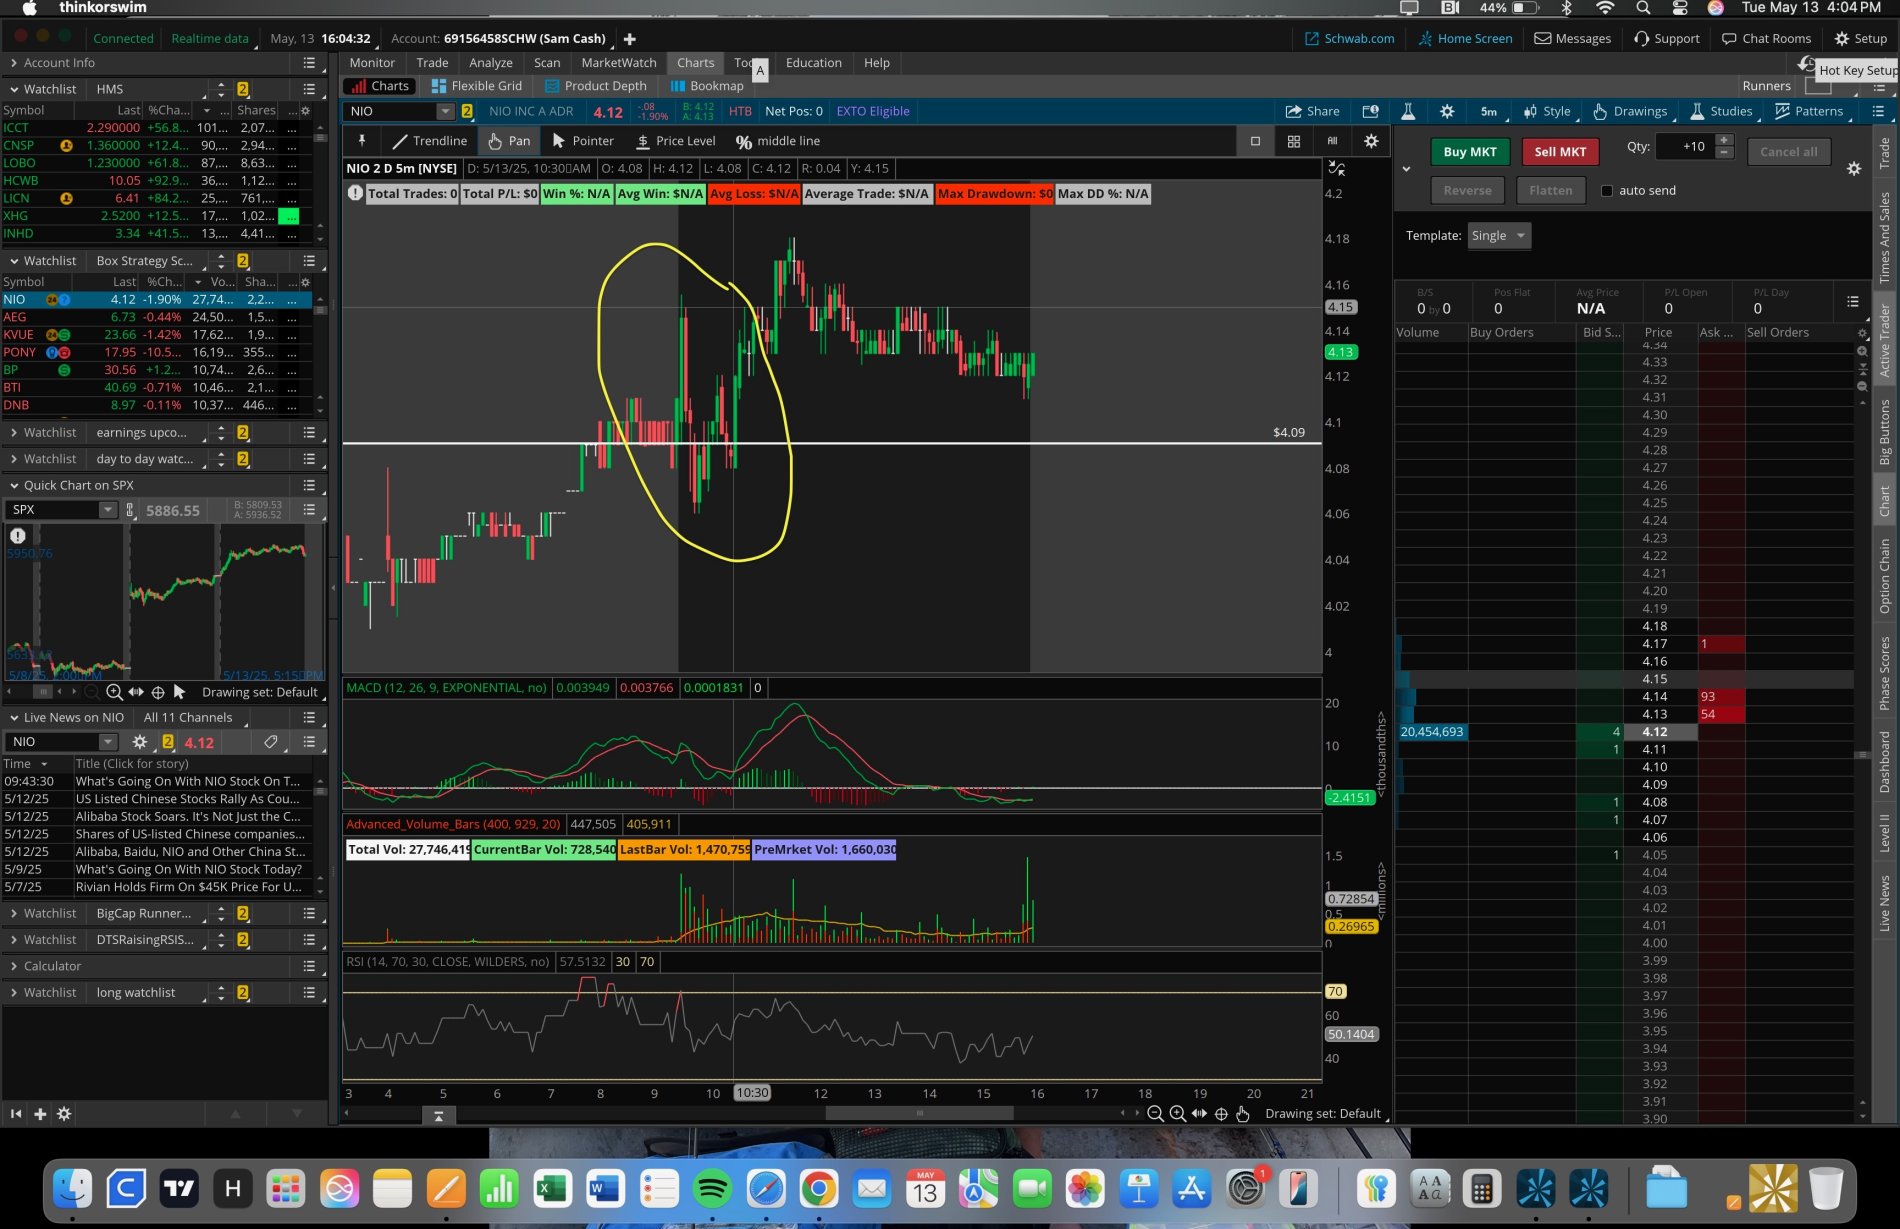Click the yellow 2 link color on HMS watchlist
Viewport: 1900px width, 1229px height.
[242, 90]
